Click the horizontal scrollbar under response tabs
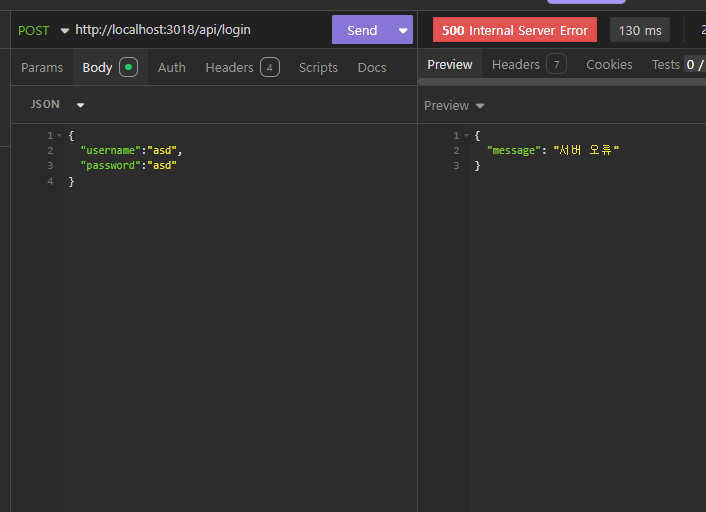 click(562, 82)
